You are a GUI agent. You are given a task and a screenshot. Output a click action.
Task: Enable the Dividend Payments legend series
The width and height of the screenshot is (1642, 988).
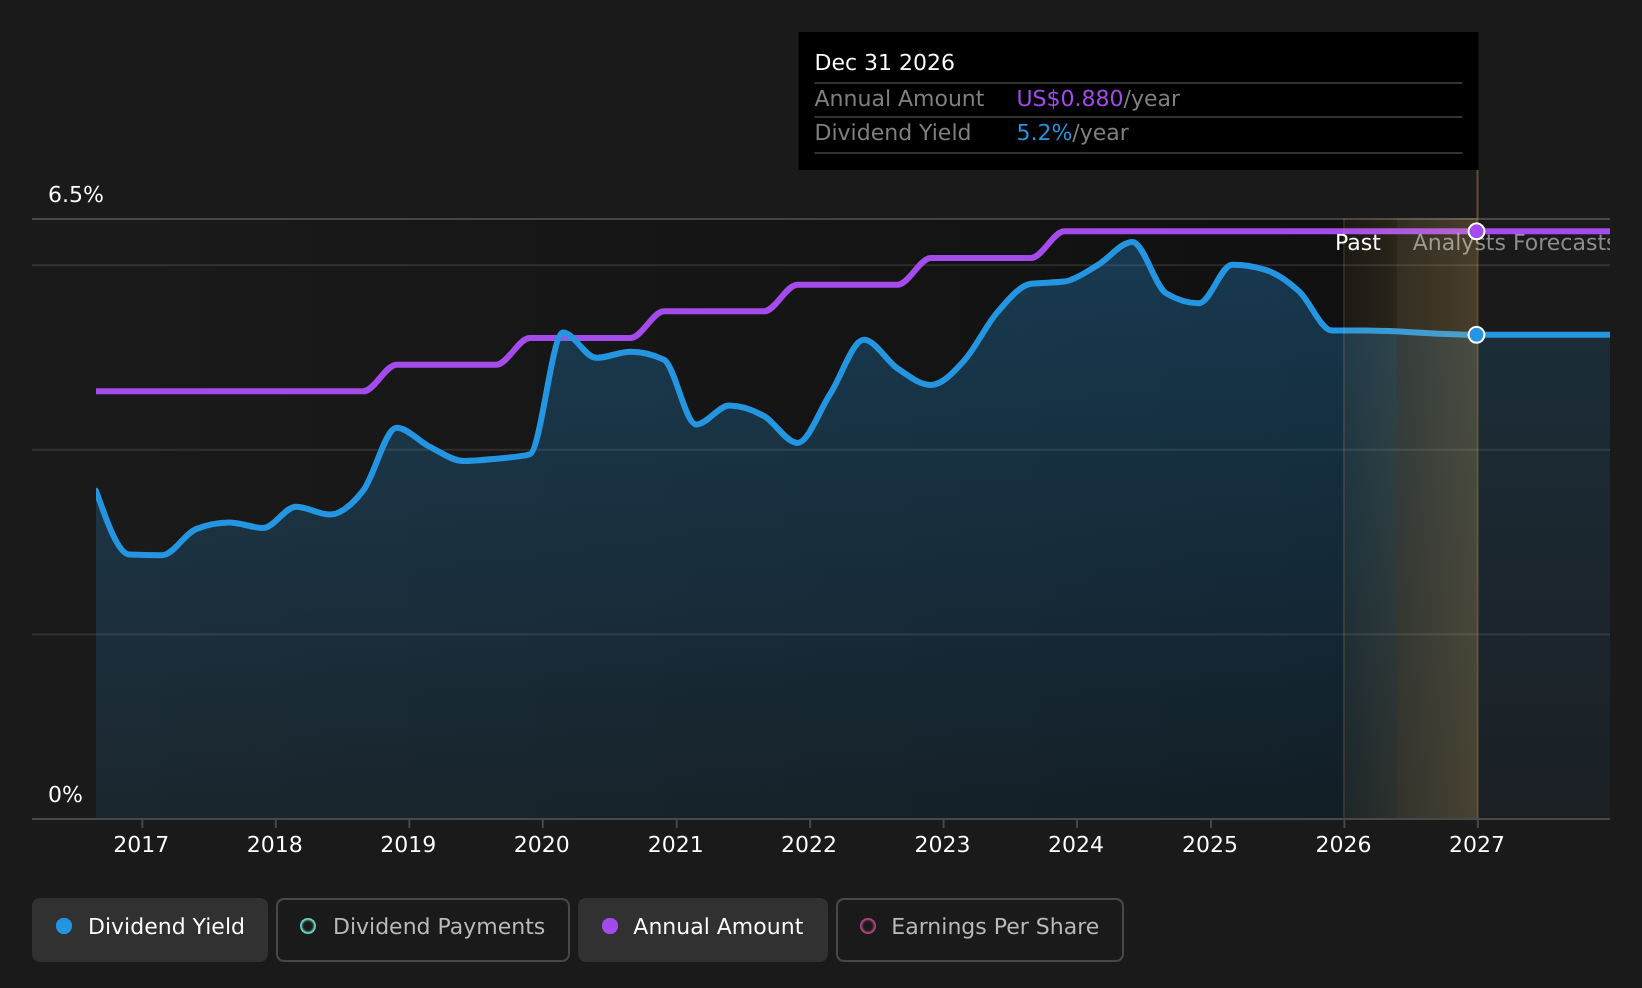click(422, 929)
